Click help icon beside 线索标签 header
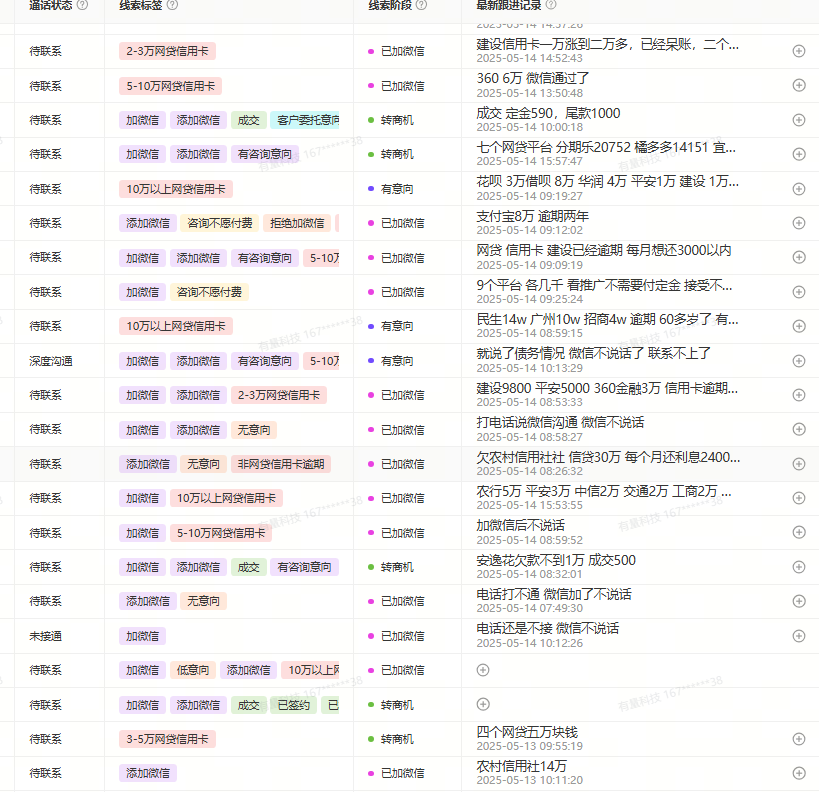This screenshot has height=792, width=819. 172,5
